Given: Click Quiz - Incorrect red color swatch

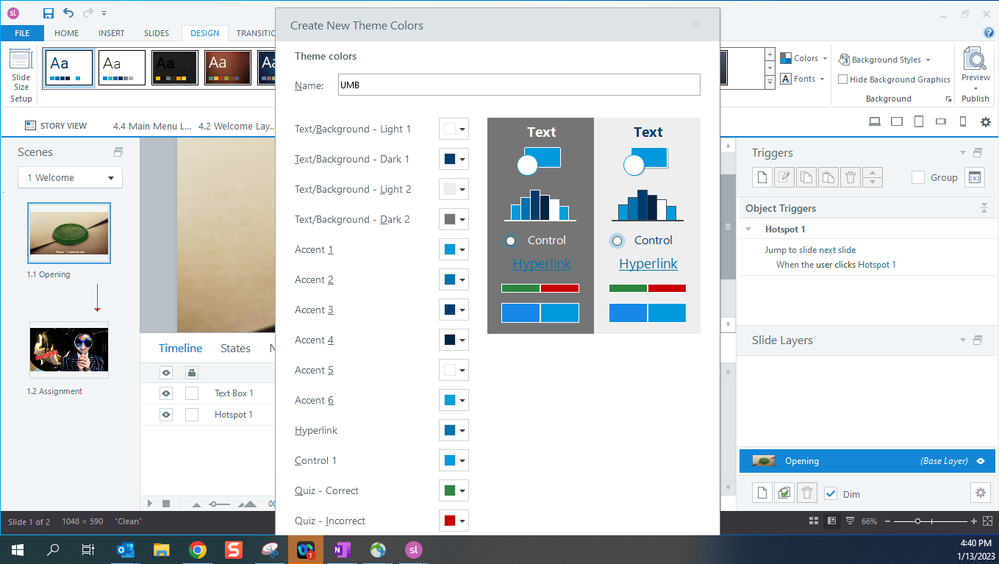Looking at the screenshot, I should [x=450, y=521].
